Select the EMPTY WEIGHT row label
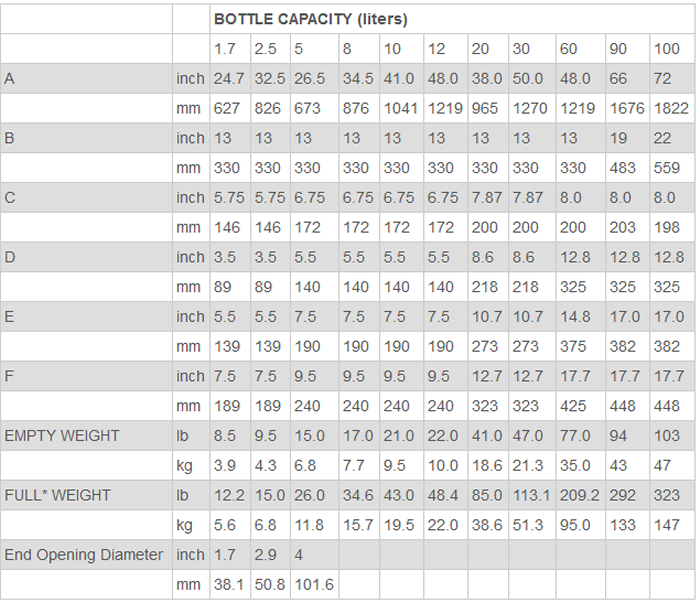Image resolution: width=700 pixels, height=603 pixels. pos(62,436)
